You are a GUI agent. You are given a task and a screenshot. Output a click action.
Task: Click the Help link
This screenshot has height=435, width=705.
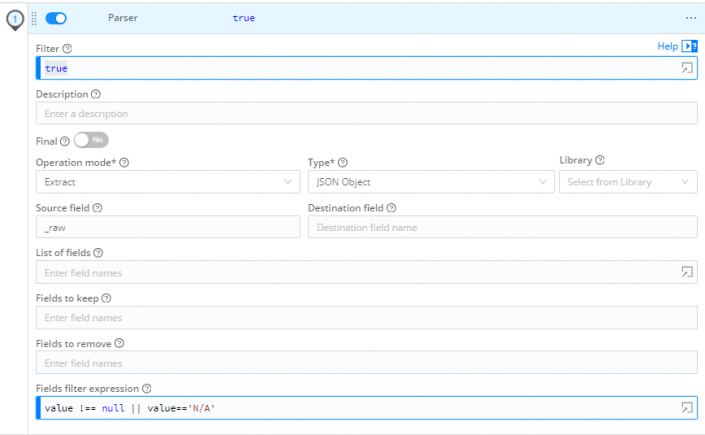coord(666,46)
